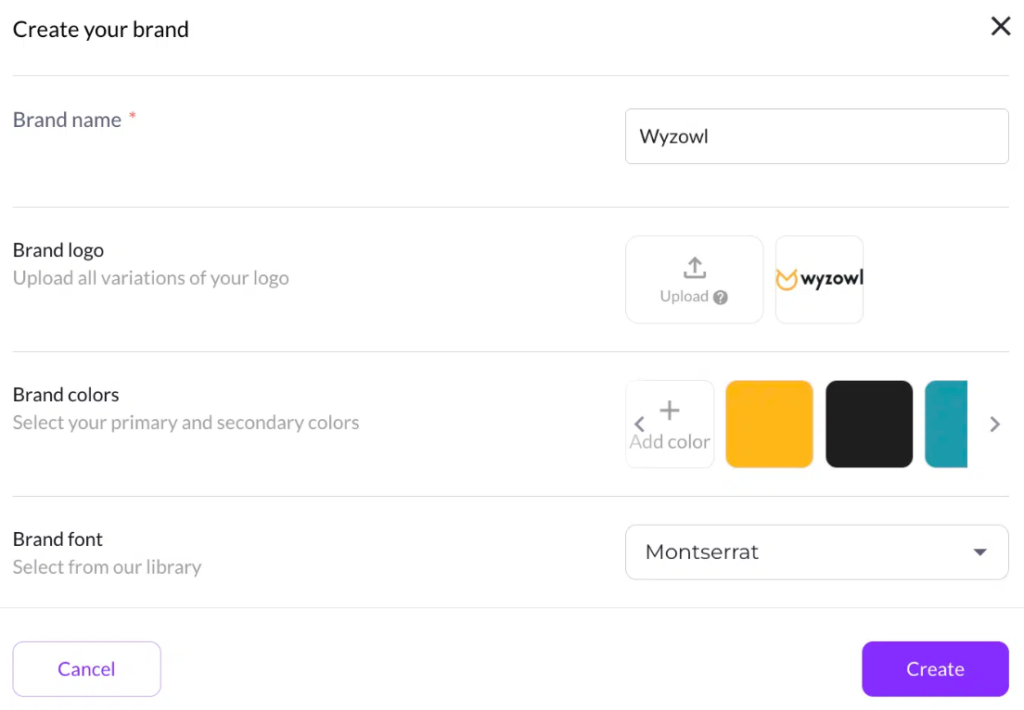Close the Create your brand dialog
1024x710 pixels.
pos(1000,27)
